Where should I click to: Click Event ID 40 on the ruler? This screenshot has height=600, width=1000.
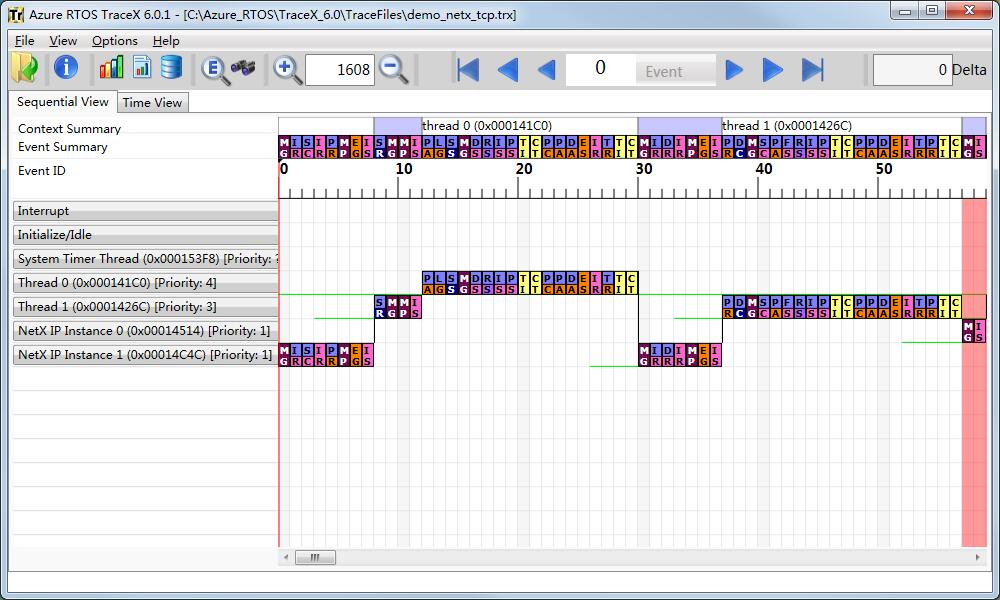pos(763,169)
